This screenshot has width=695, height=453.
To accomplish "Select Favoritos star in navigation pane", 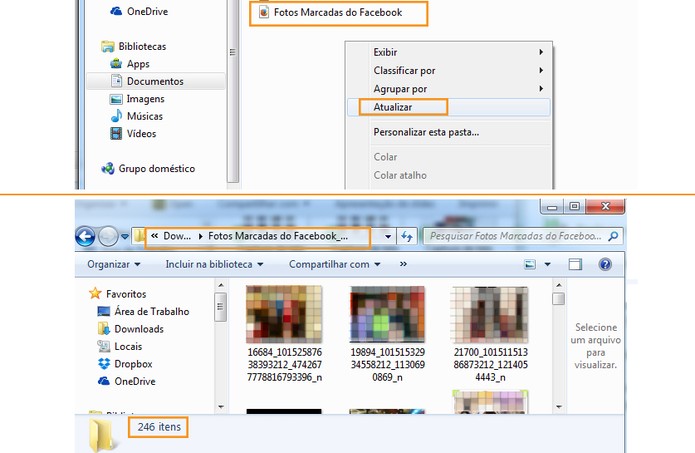I will (x=95, y=293).
